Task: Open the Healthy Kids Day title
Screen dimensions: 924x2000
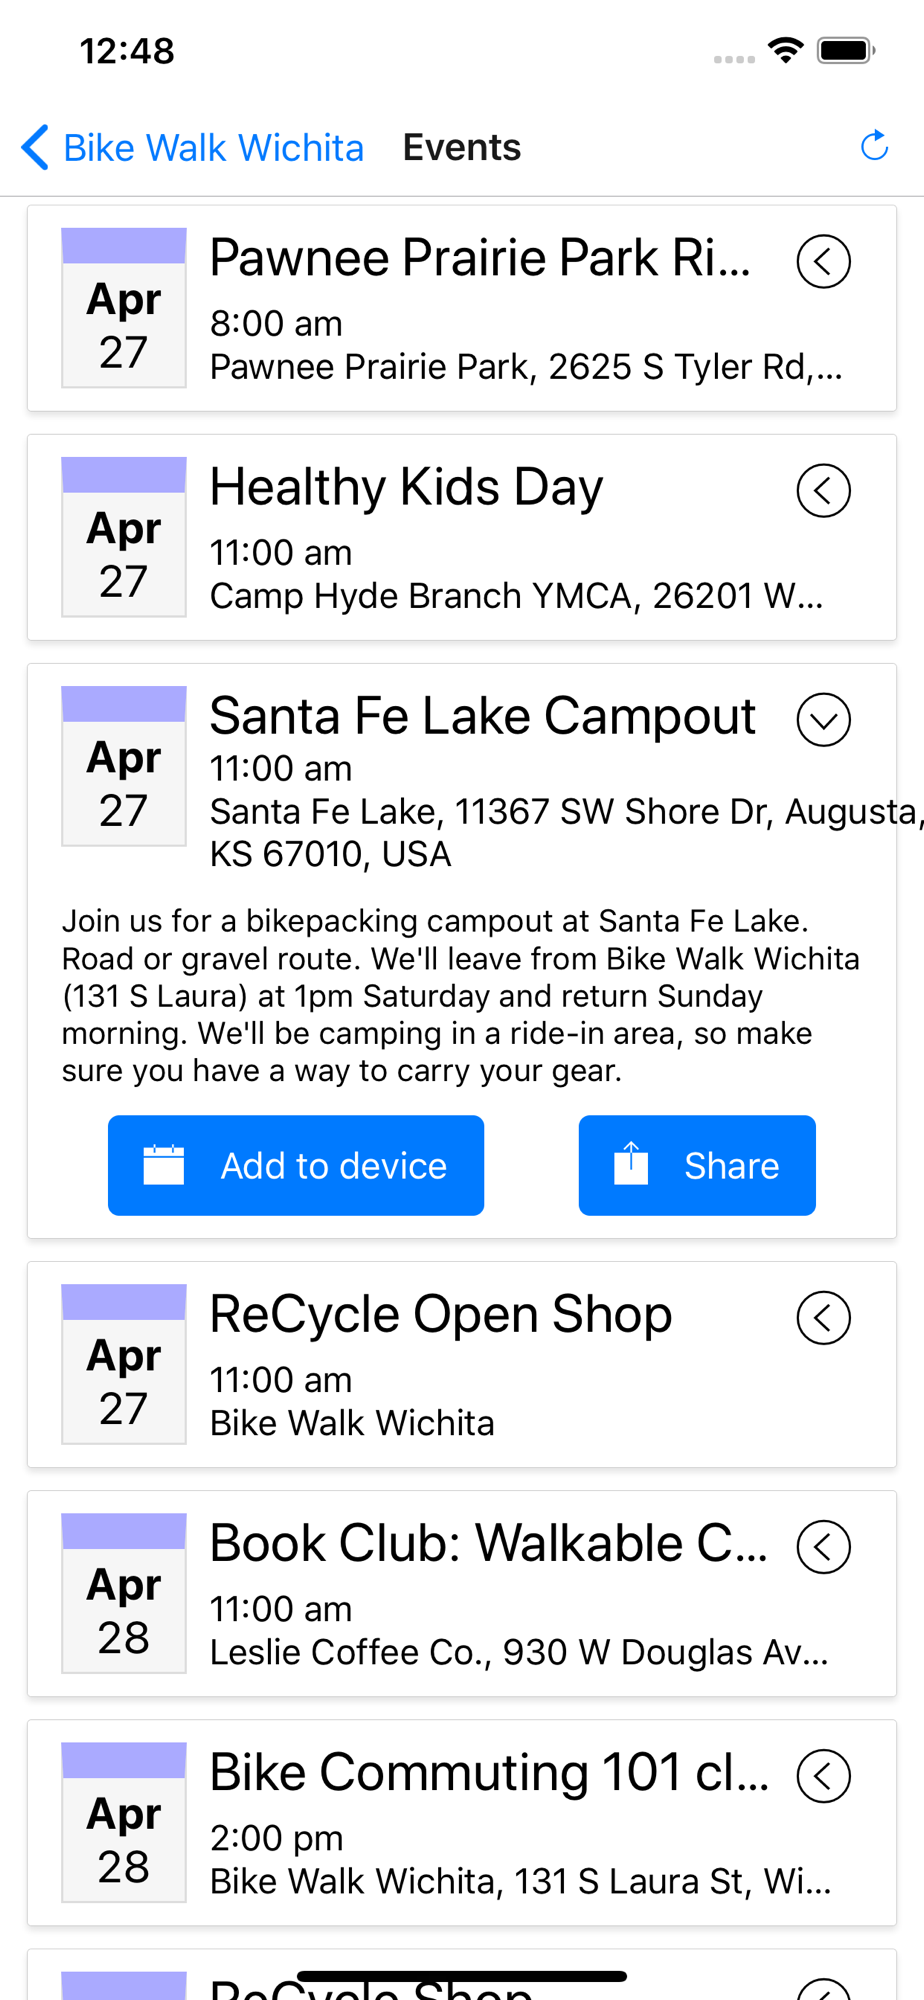Action: click(406, 488)
